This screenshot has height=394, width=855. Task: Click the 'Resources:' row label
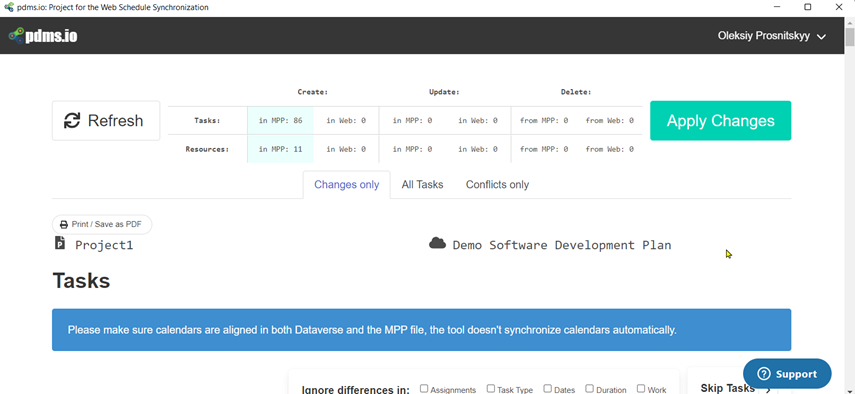(207, 149)
